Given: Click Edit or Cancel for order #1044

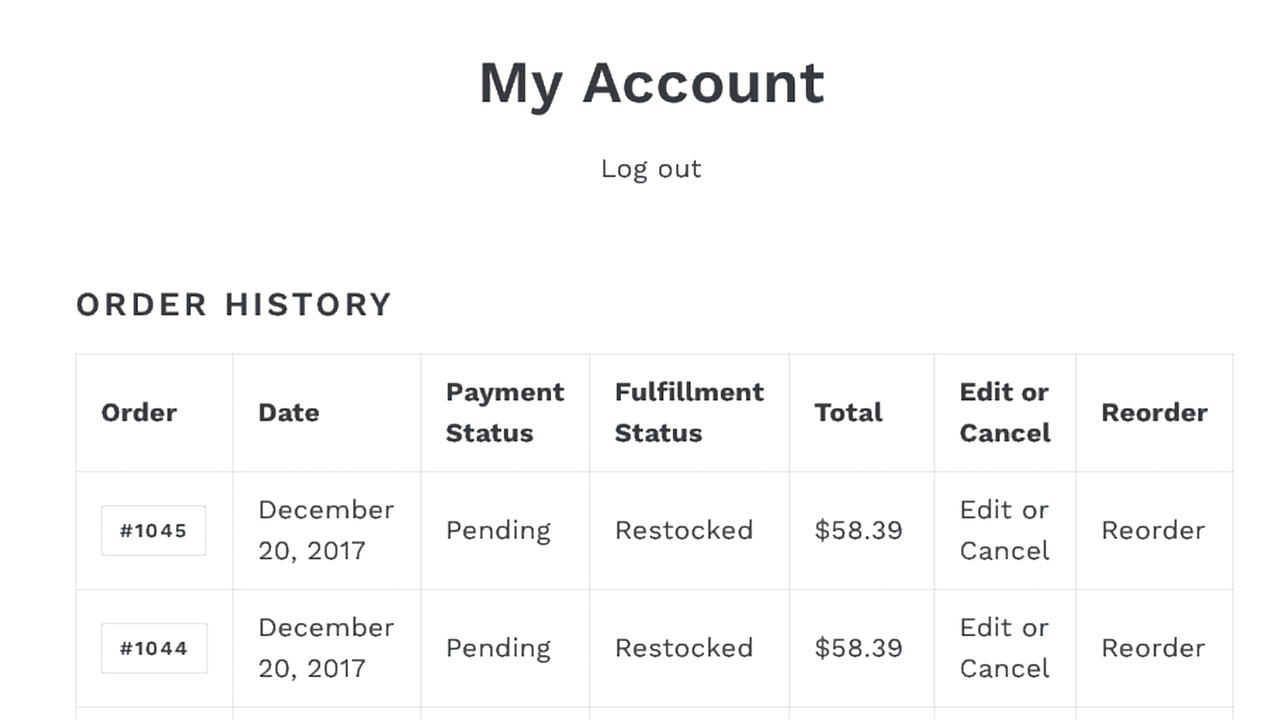Looking at the screenshot, I should [x=1004, y=648].
